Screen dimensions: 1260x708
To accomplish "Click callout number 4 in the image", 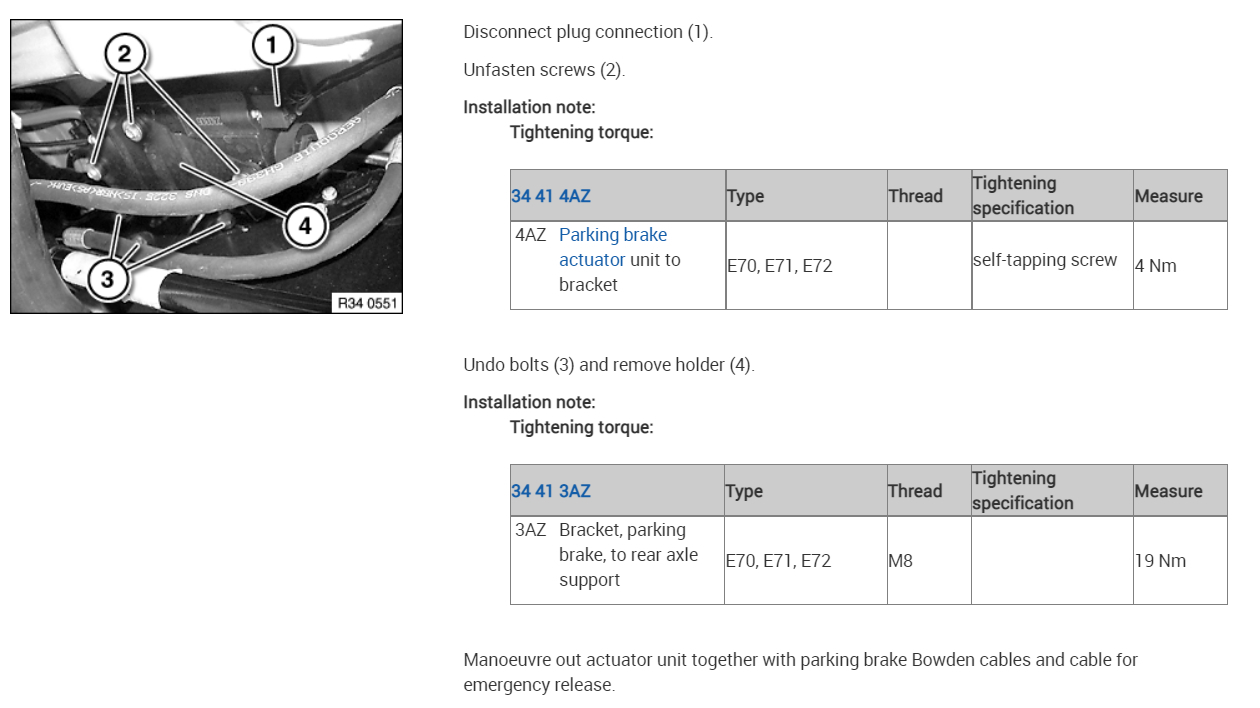I will 304,226.
